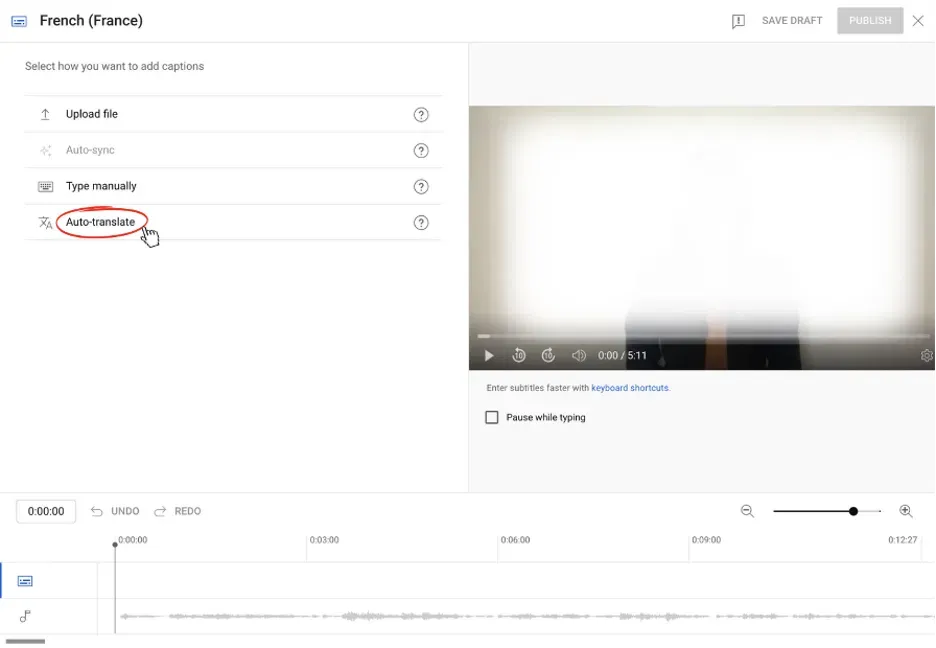Mute the video volume
The width and height of the screenshot is (936, 648).
[x=578, y=356]
